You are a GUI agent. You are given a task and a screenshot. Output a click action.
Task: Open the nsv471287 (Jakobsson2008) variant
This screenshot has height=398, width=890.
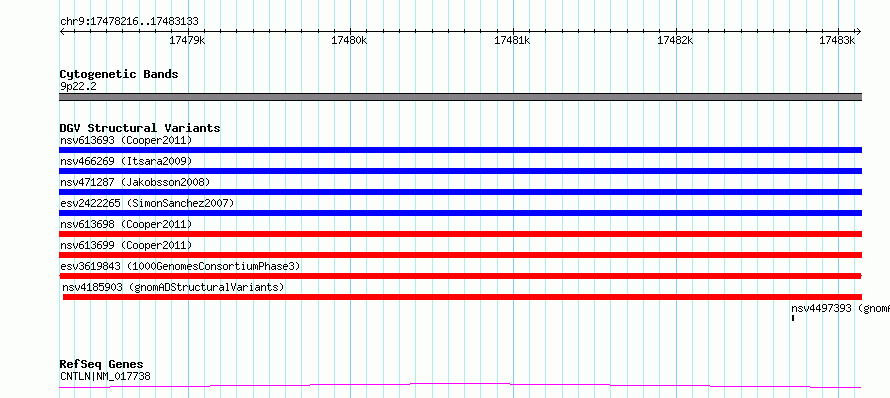(460, 192)
